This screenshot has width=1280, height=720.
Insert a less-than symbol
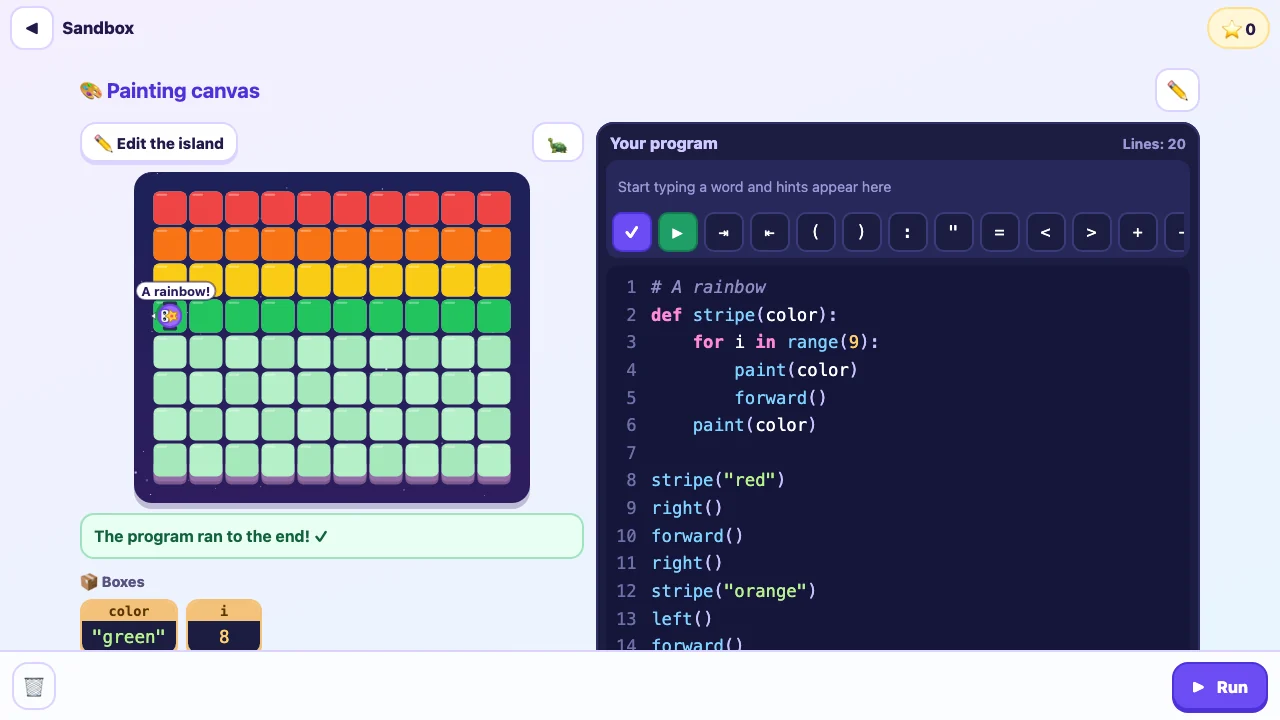pyautogui.click(x=1046, y=232)
